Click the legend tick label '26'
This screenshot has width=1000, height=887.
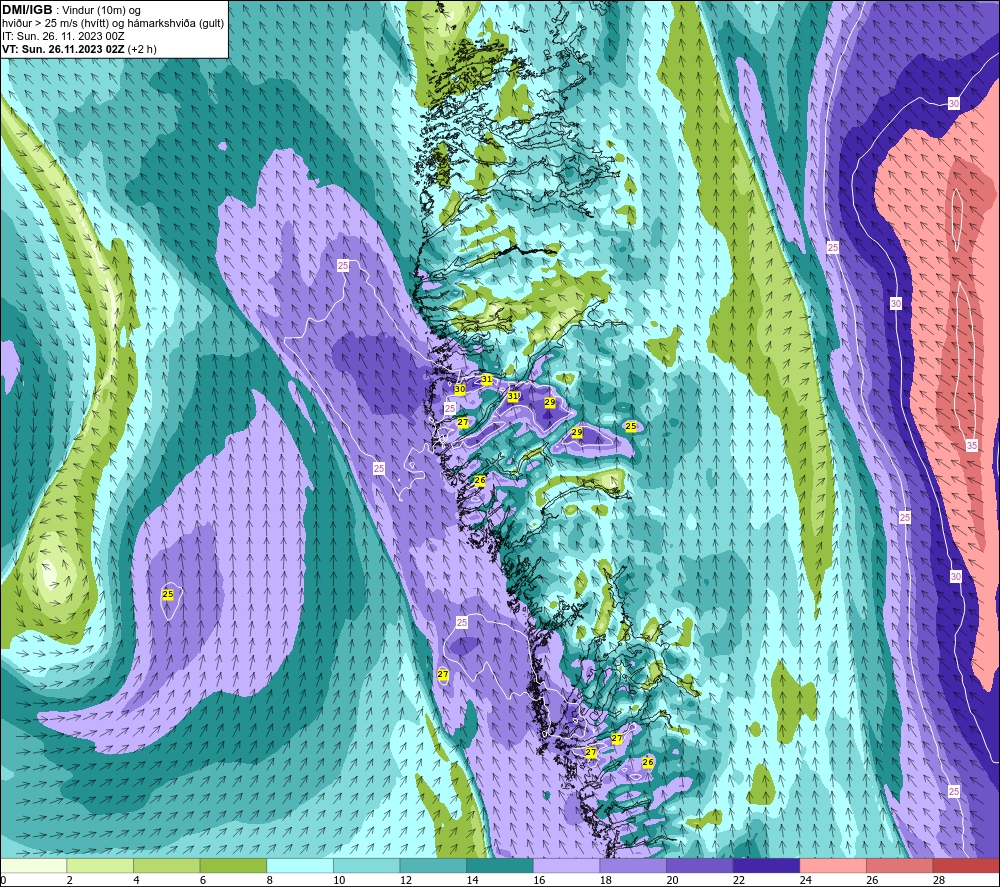click(x=872, y=880)
